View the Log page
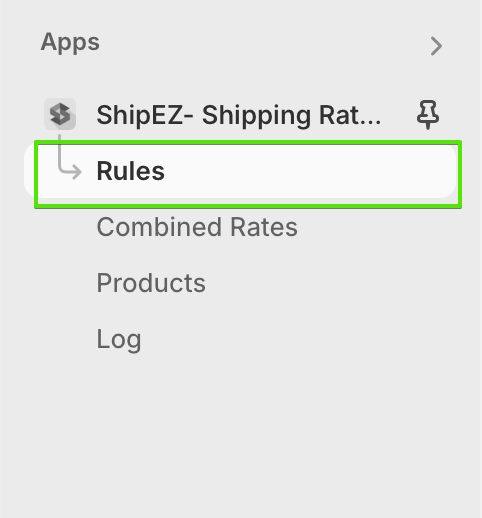The width and height of the screenshot is (482, 518). pos(119,339)
